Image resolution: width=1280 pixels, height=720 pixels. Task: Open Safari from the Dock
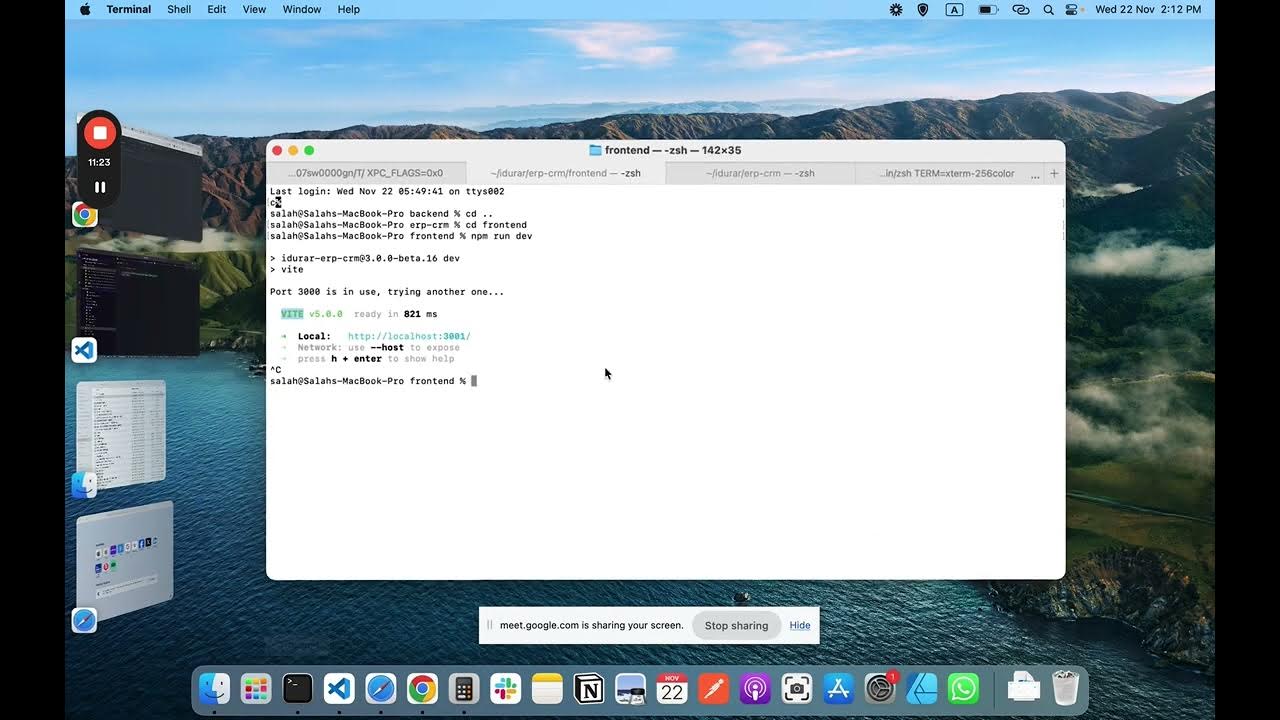(381, 688)
